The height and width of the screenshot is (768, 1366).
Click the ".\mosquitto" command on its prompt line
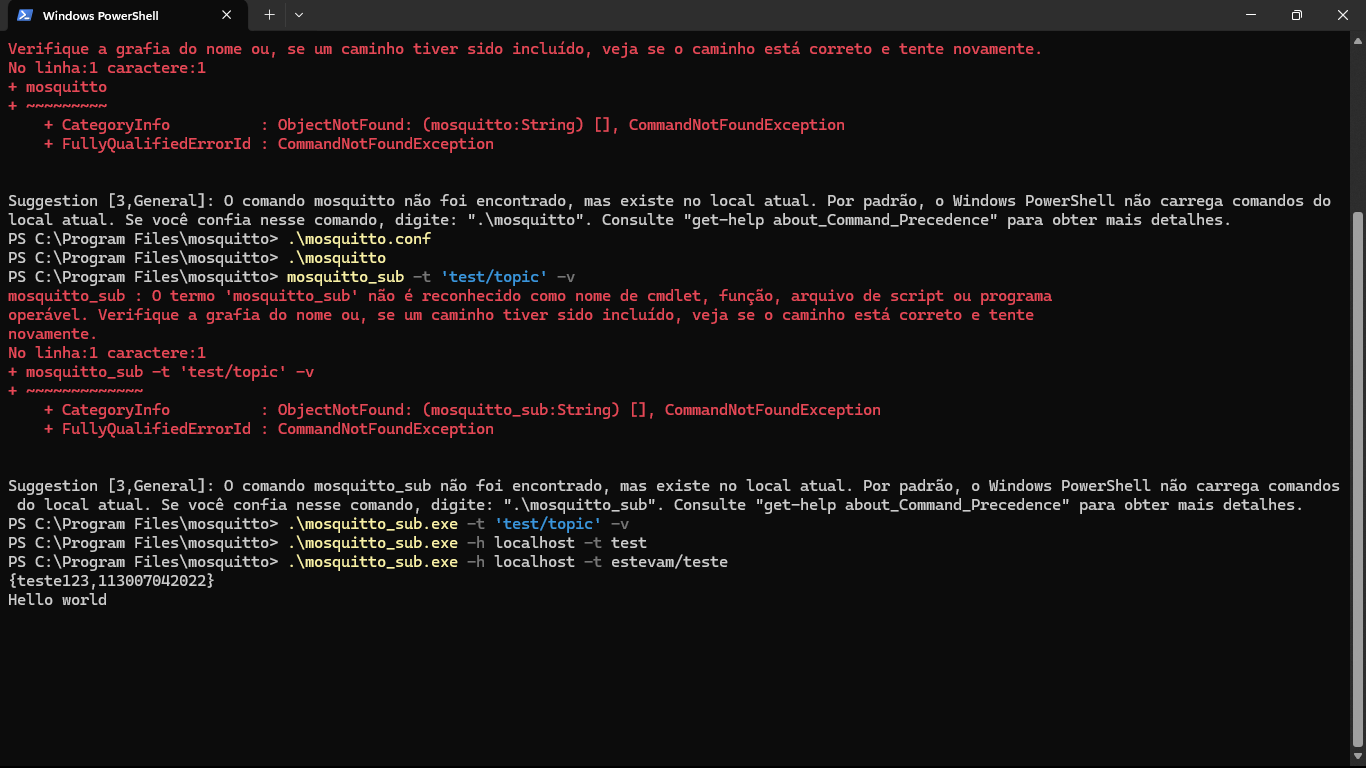(336, 258)
